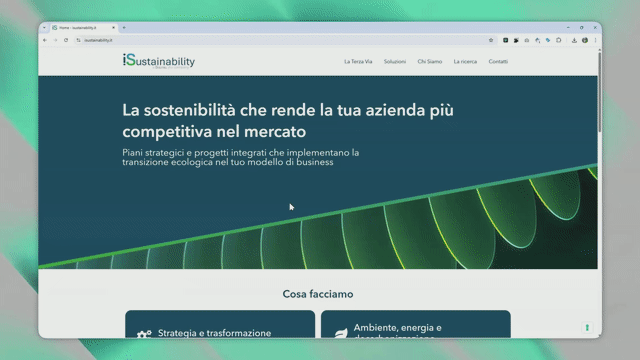Click the green back-to-top arrow button
Screen dimensions: 640x360
click(x=587, y=327)
